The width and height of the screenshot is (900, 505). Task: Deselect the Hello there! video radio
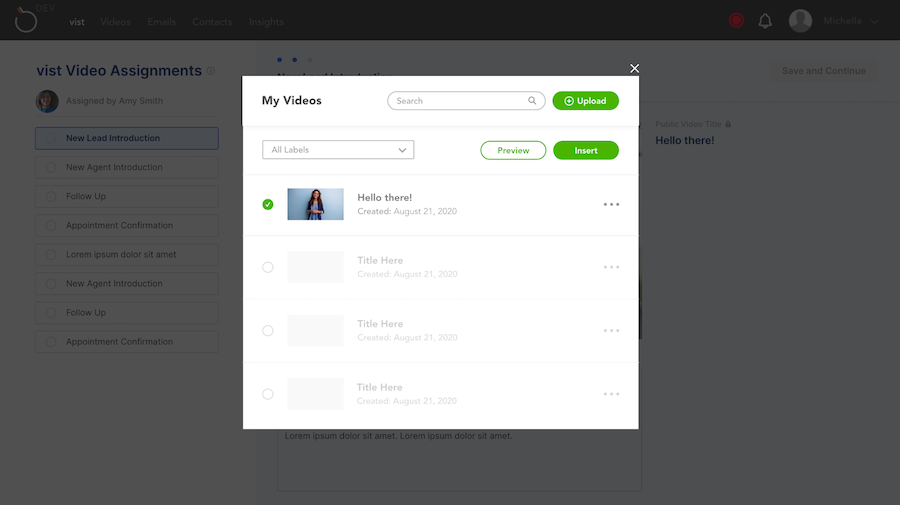click(268, 204)
